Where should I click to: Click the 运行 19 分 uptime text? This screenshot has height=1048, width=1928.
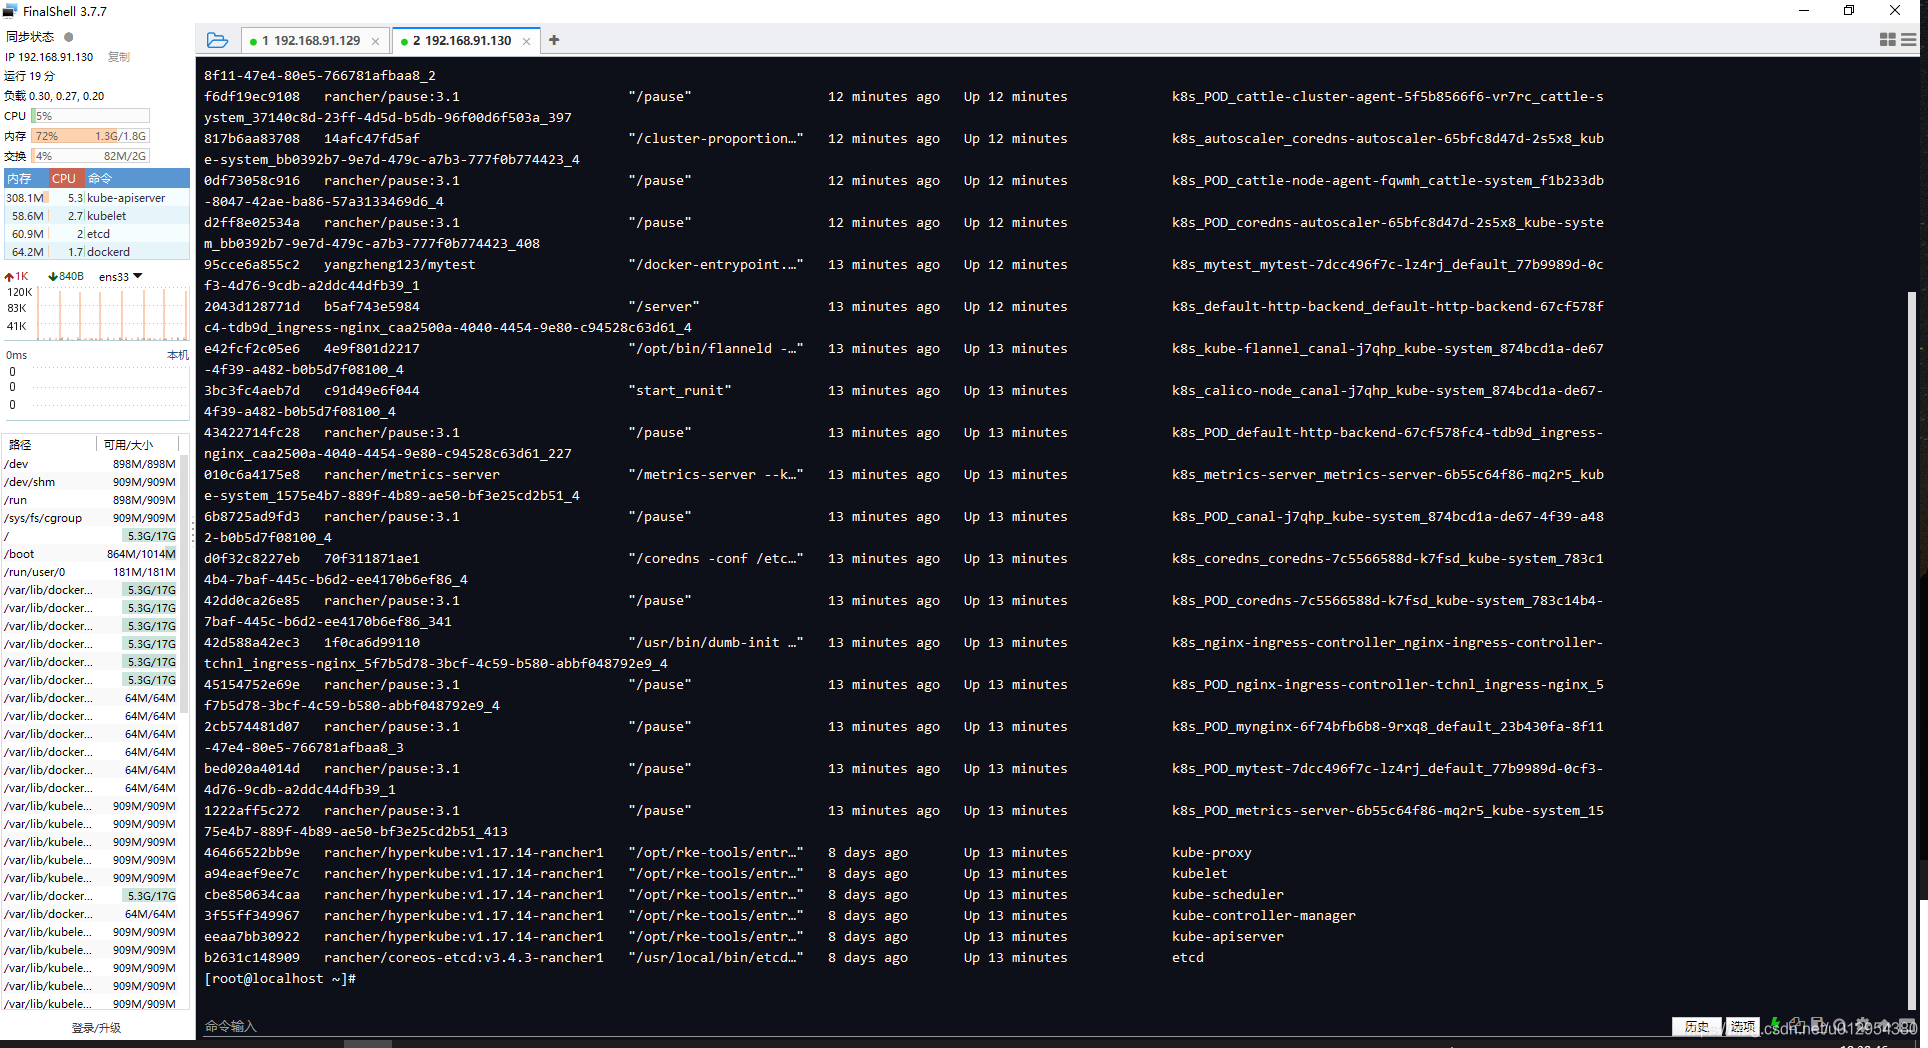(x=30, y=76)
